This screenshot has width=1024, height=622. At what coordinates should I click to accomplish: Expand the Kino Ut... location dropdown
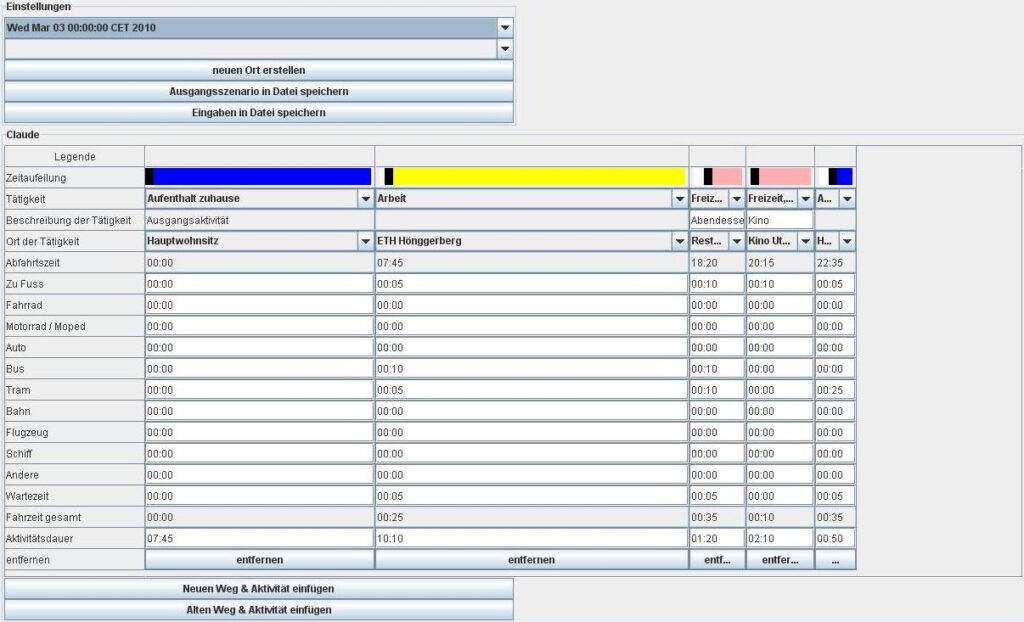click(x=806, y=241)
